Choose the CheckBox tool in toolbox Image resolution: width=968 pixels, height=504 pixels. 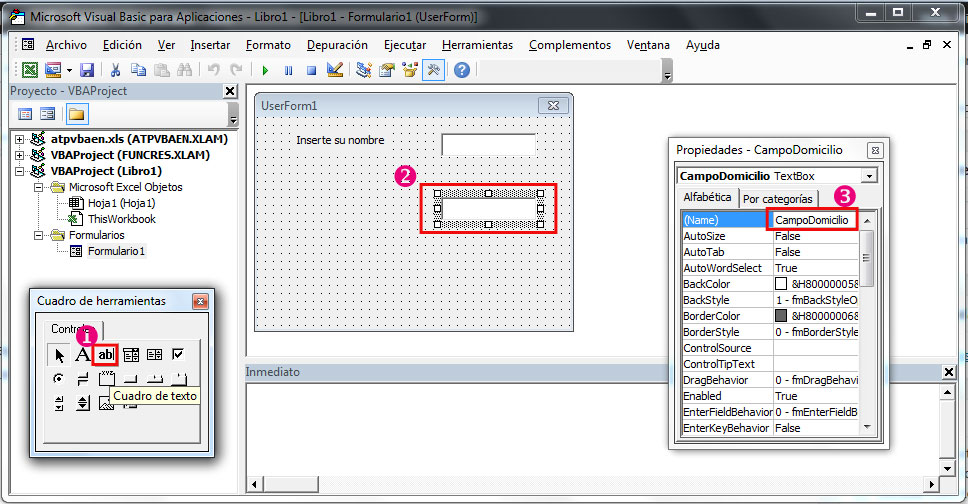coord(178,355)
